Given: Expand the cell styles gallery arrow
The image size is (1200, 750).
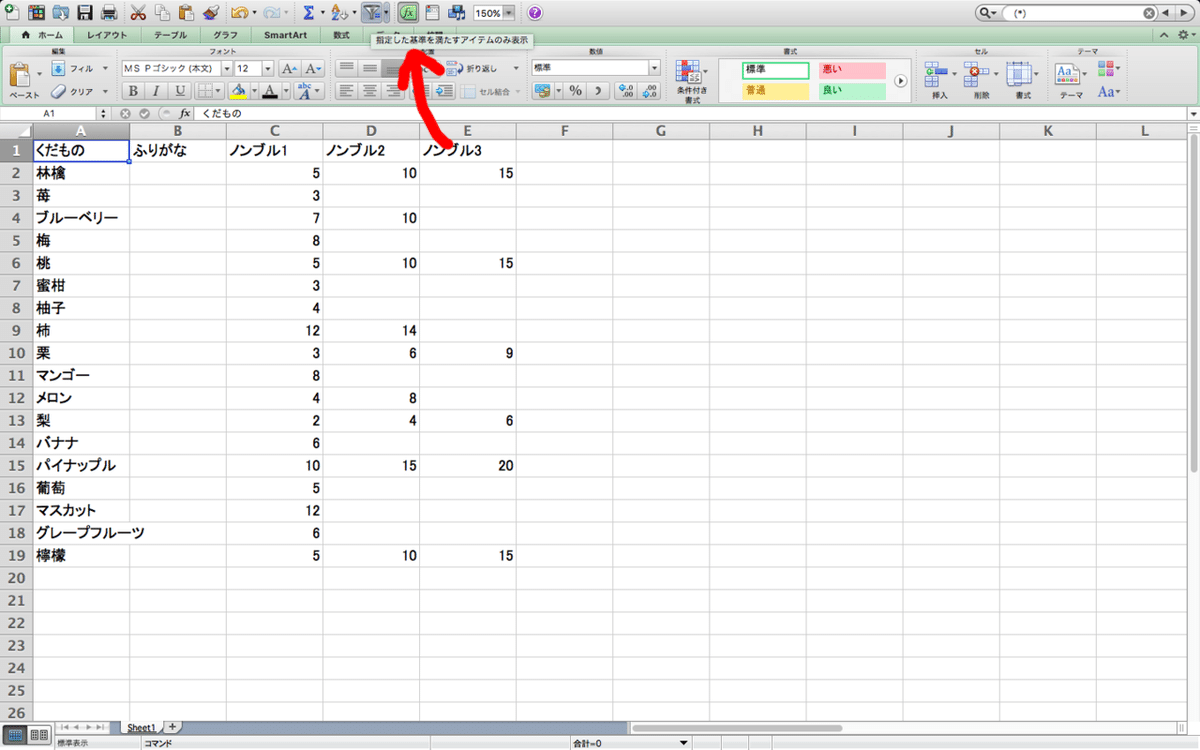Looking at the screenshot, I should pos(901,81).
